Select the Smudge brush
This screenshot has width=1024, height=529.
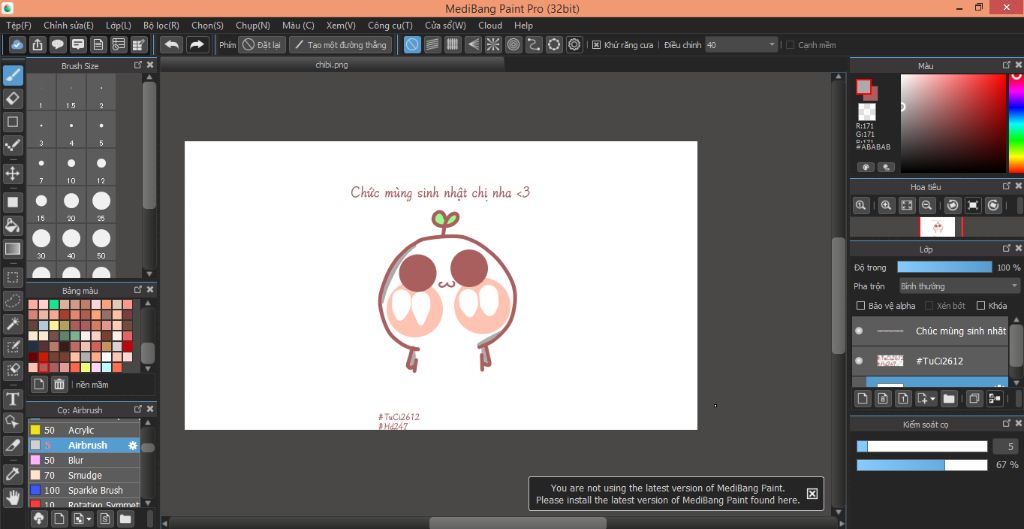84,475
